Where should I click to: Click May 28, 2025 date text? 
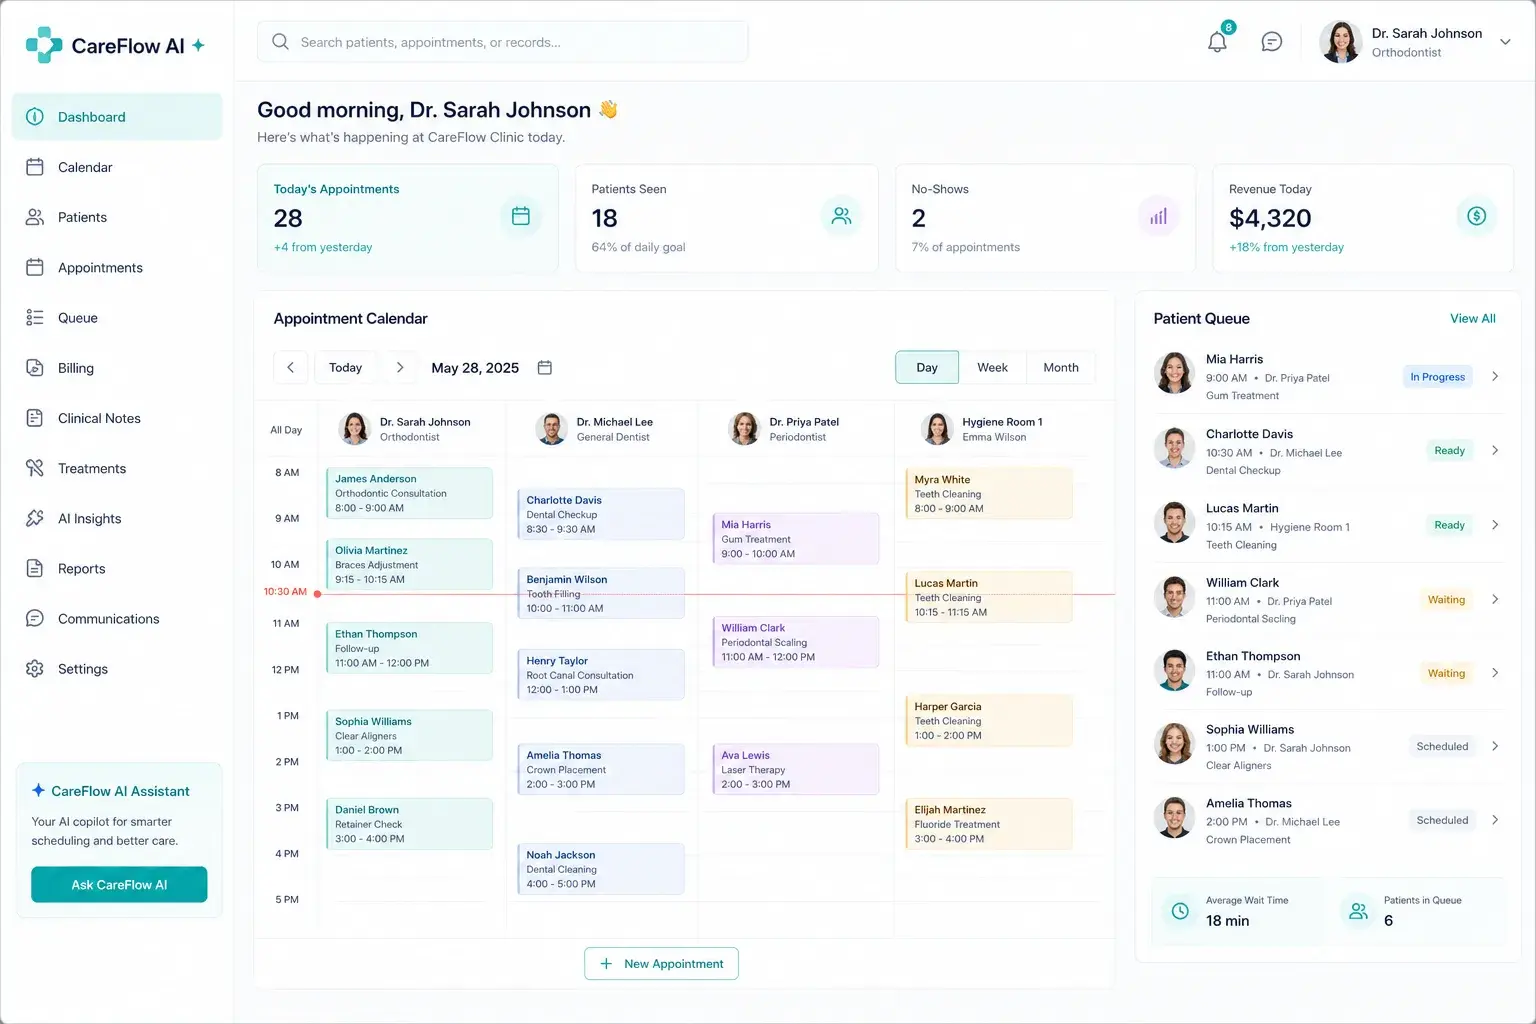click(x=475, y=368)
